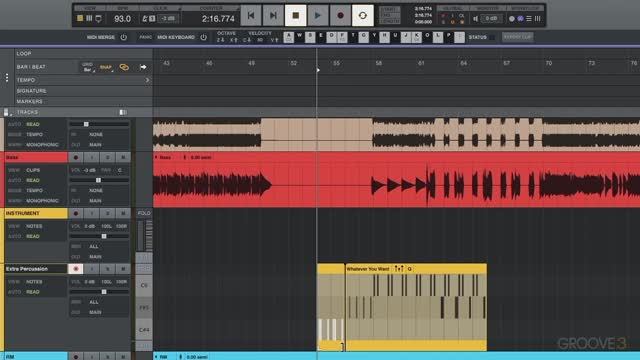Open the three-dot vertical menu icon

[7, 78]
